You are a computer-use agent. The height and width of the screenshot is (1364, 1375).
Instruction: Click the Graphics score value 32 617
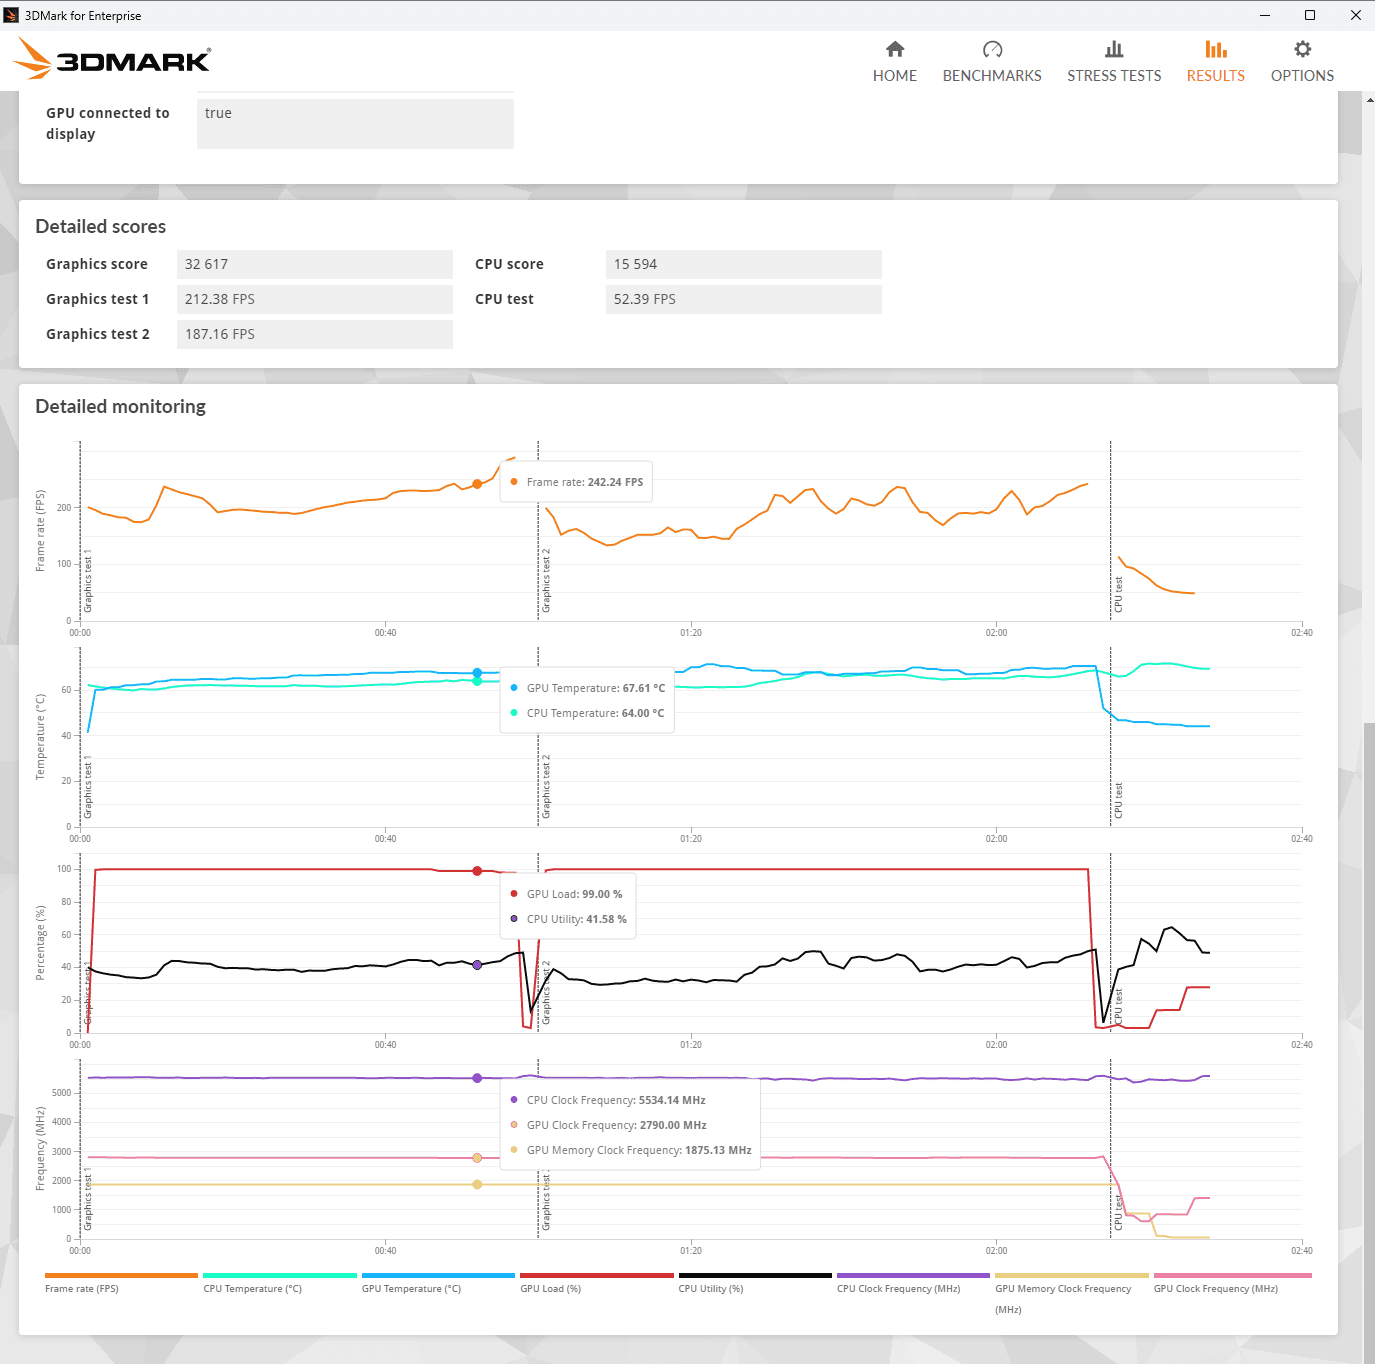click(x=314, y=264)
